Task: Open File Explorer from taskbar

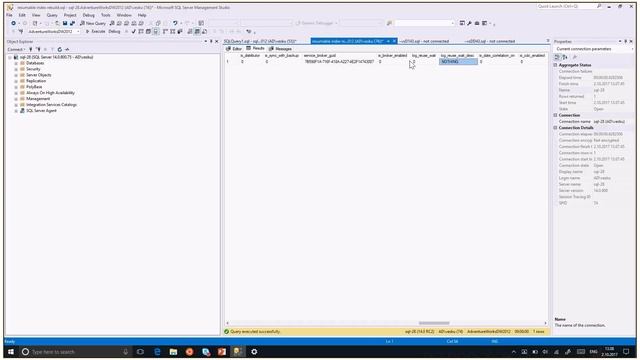Action: [173, 351]
